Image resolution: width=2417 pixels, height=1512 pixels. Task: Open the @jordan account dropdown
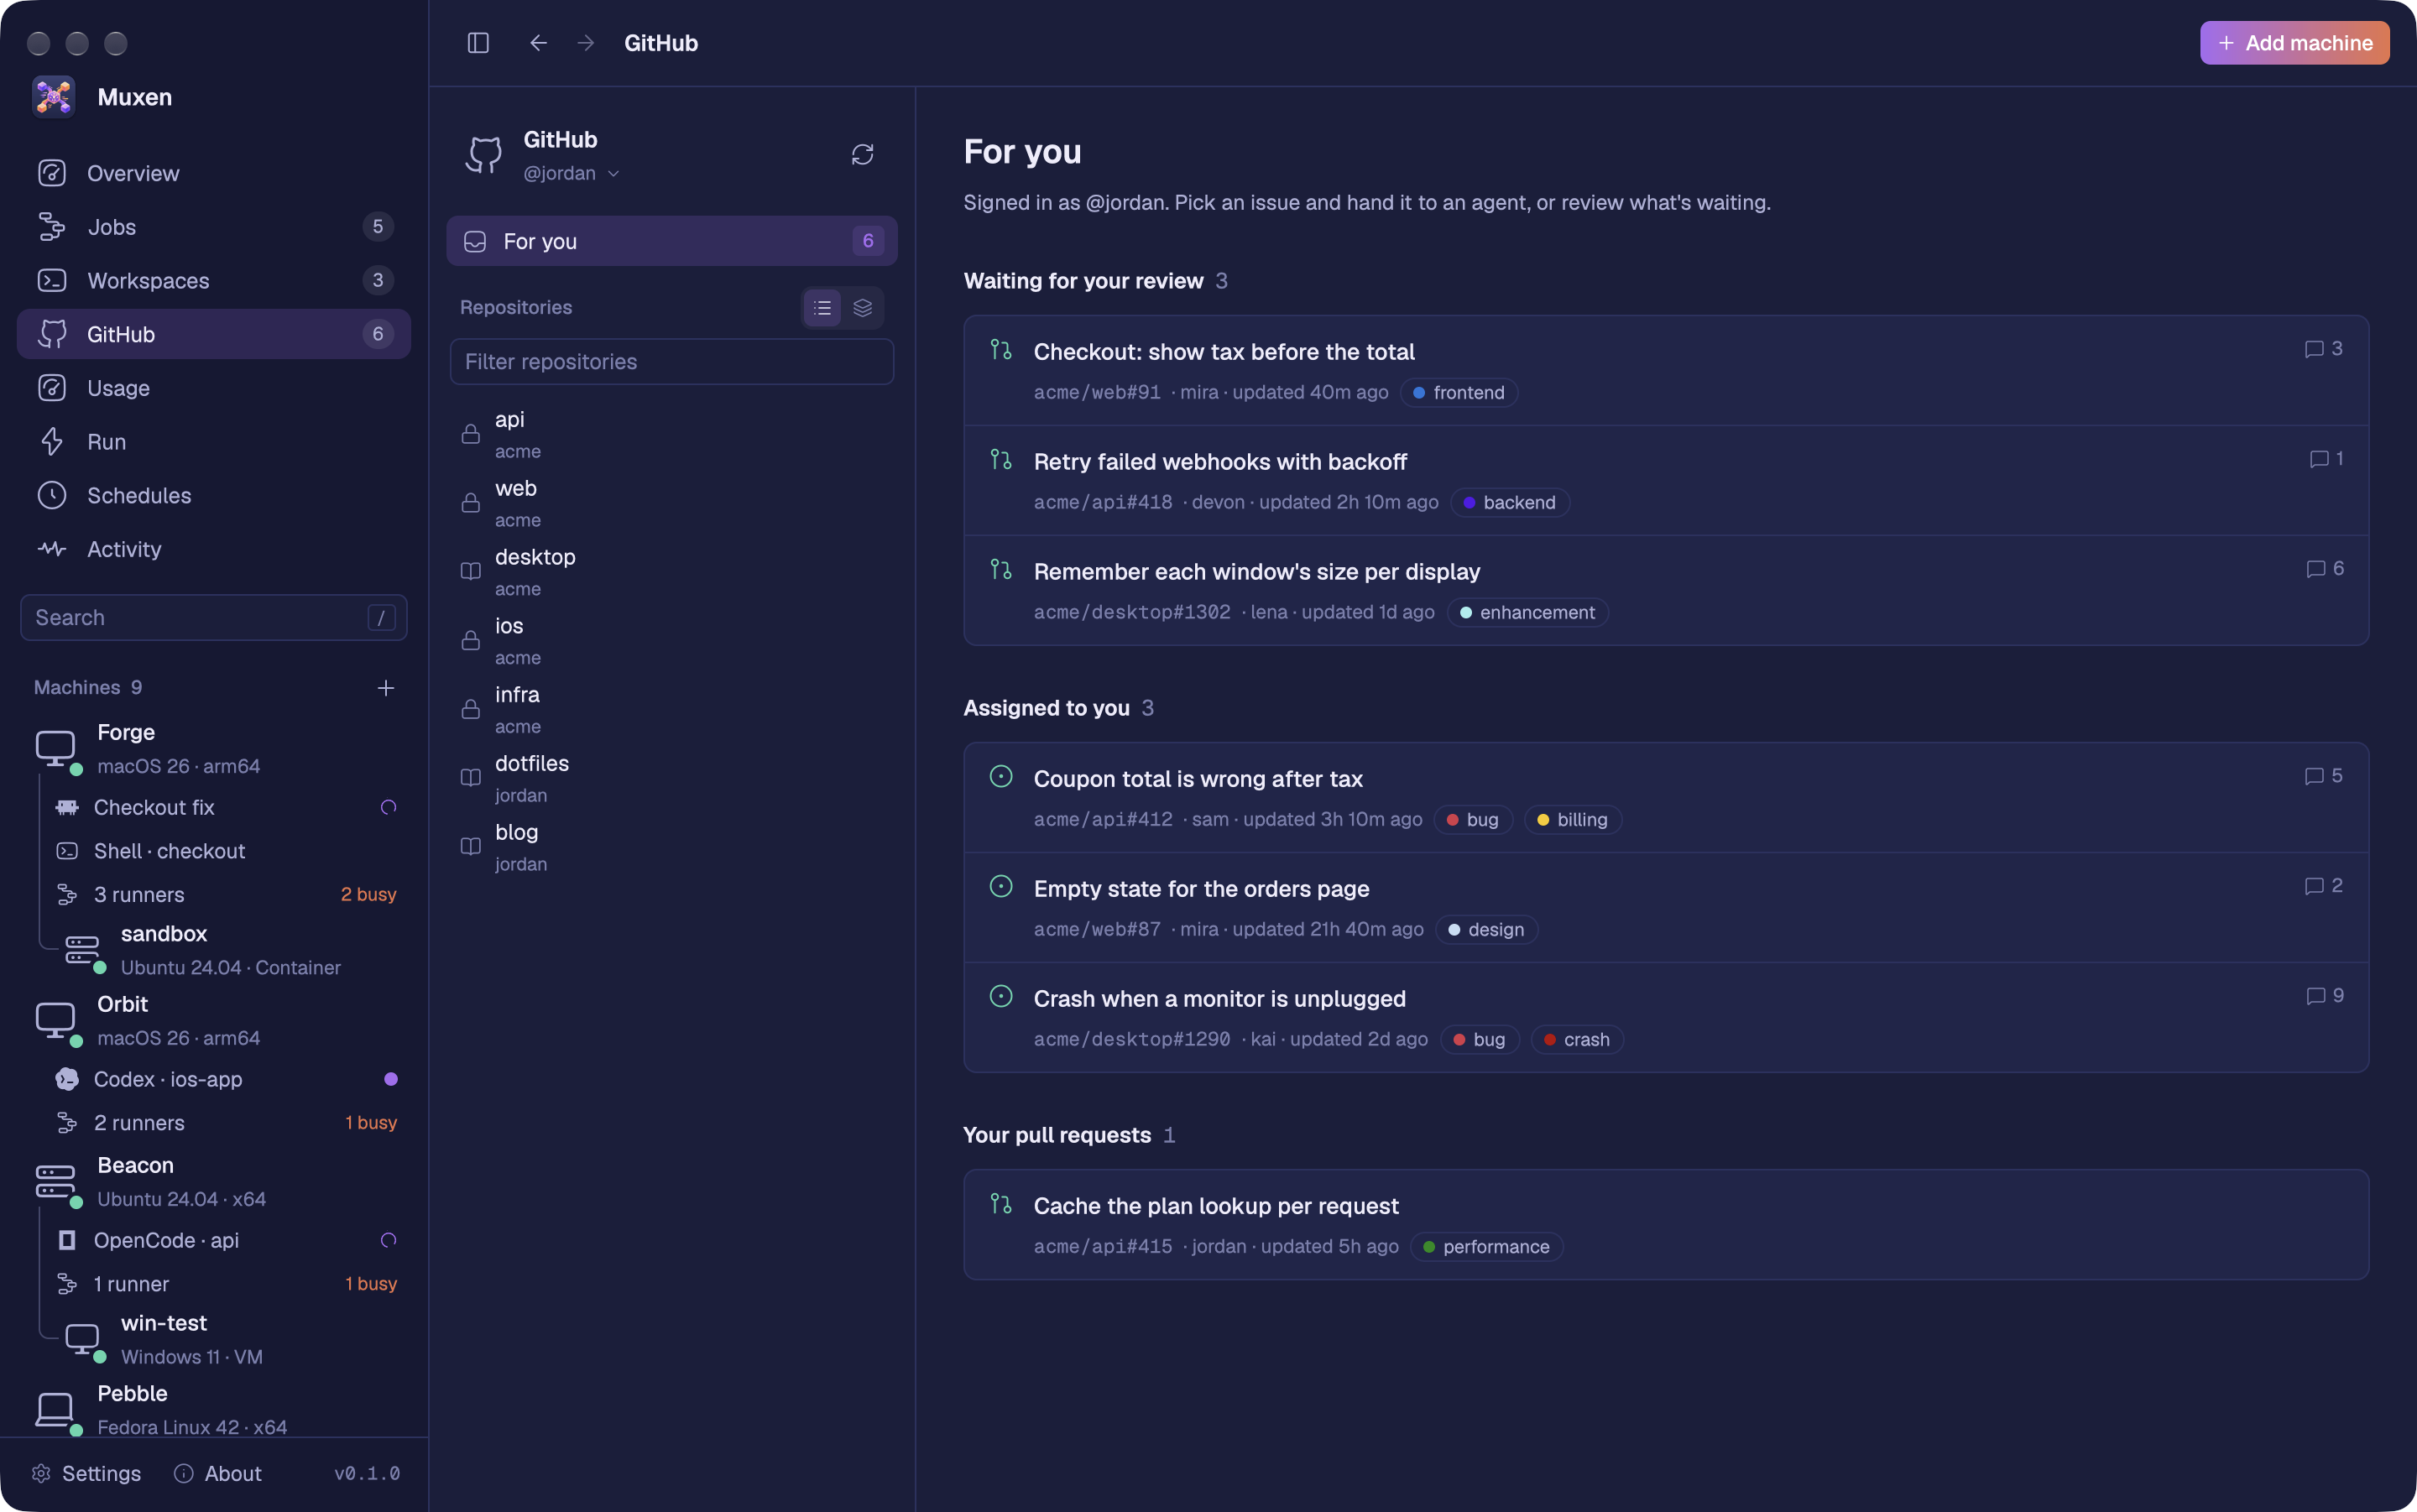572,173
